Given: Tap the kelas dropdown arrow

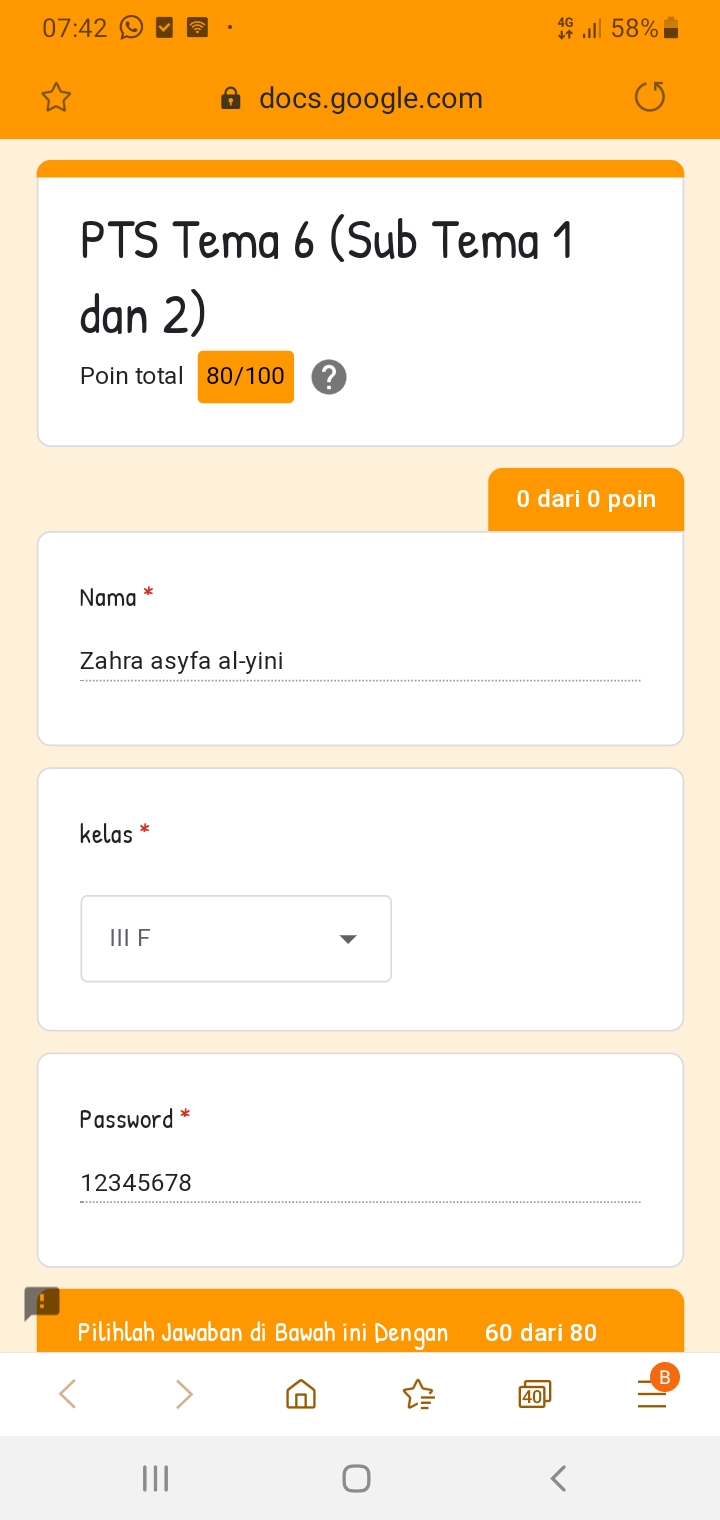Looking at the screenshot, I should (348, 939).
